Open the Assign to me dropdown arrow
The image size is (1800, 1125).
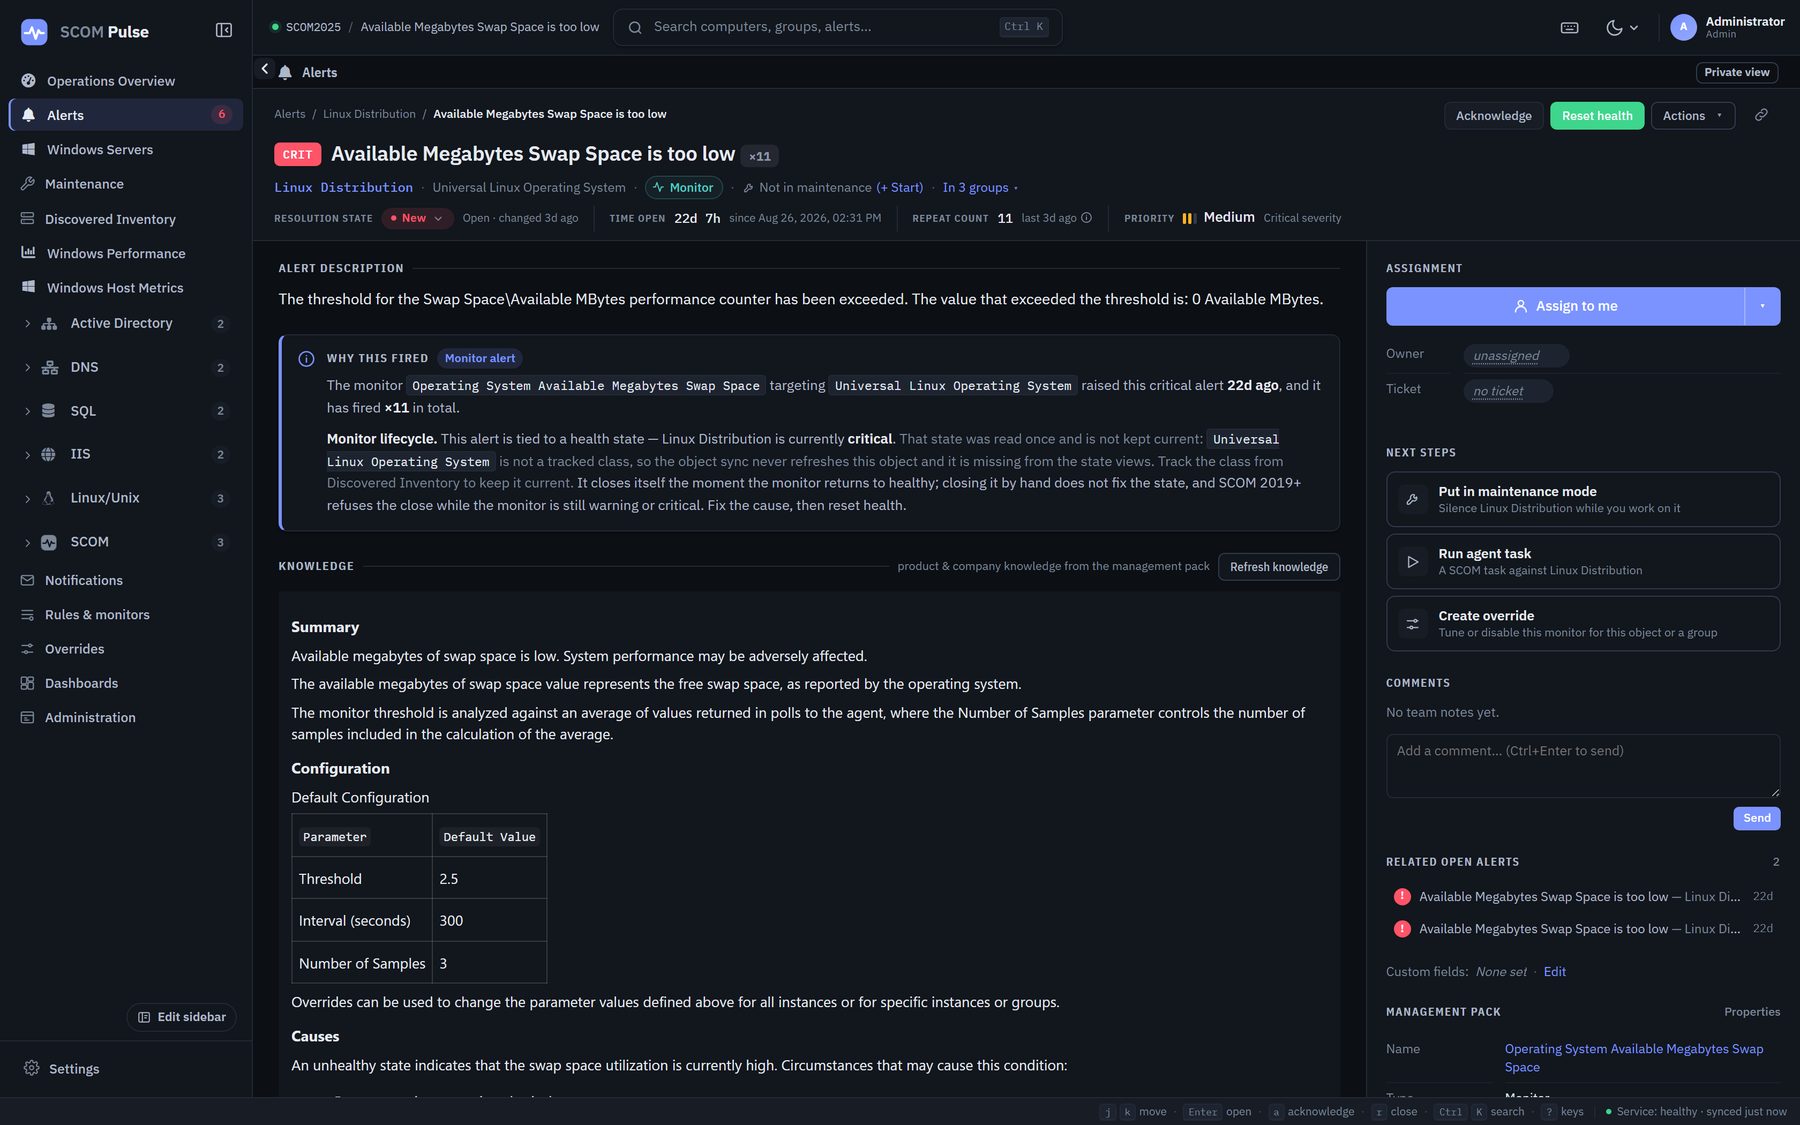coord(1762,306)
